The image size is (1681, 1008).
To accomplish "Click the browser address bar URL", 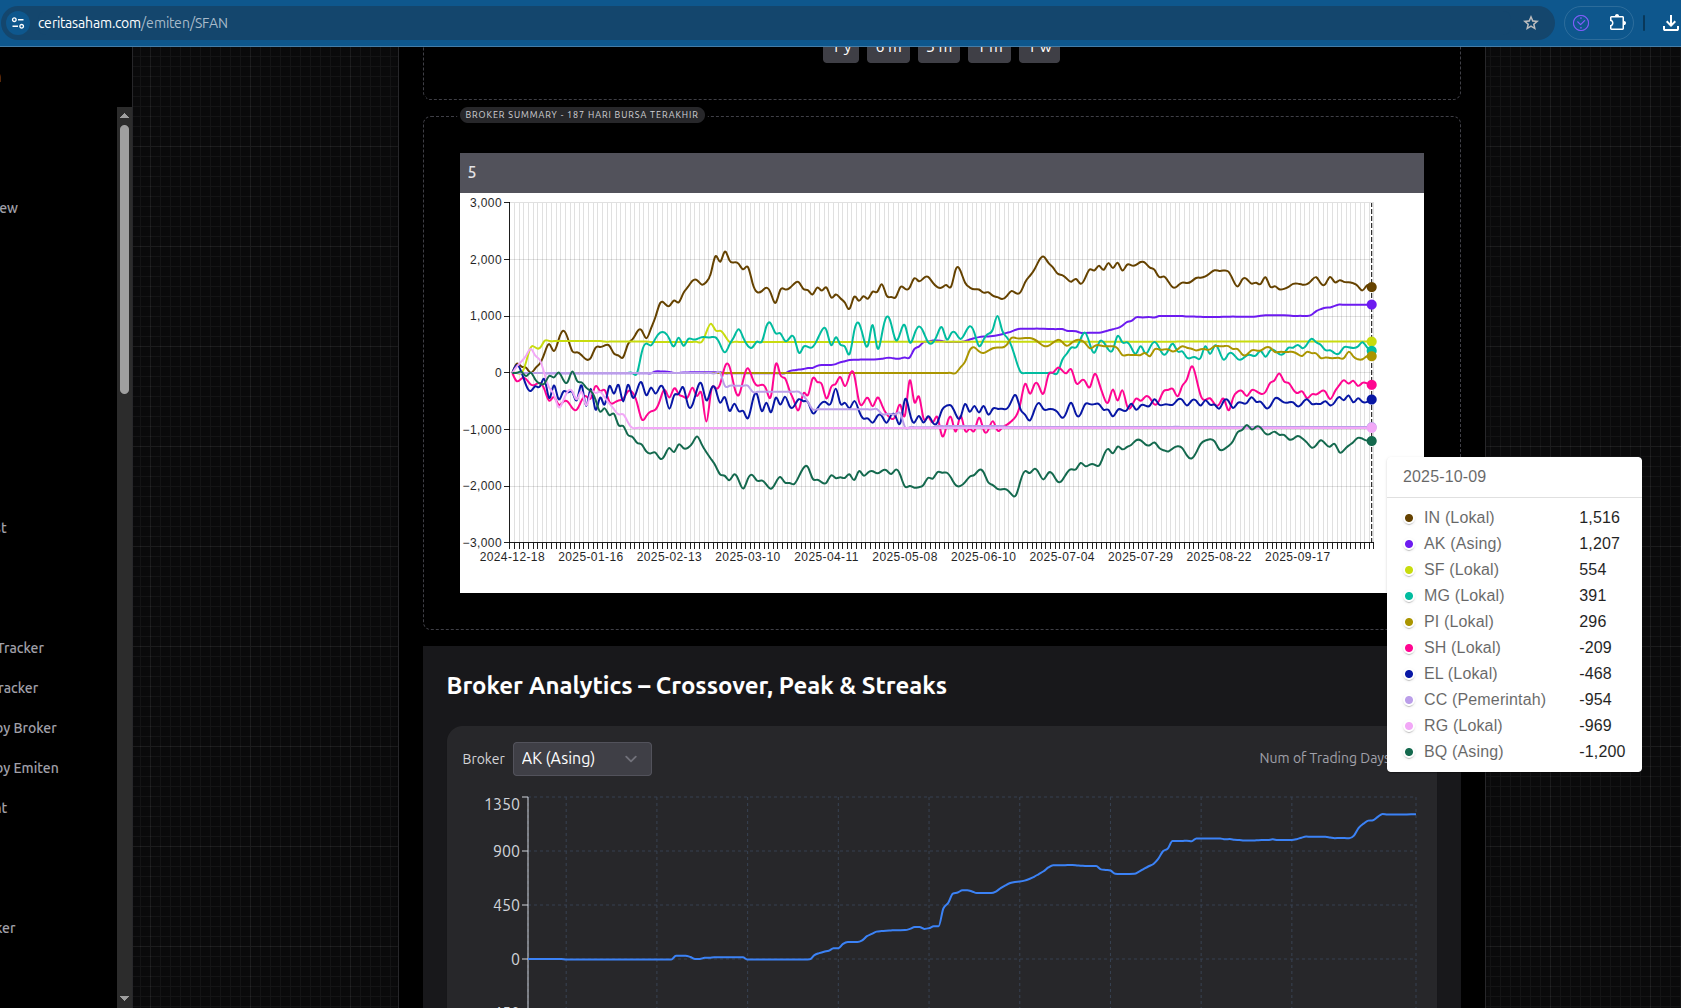I will 133,23.
